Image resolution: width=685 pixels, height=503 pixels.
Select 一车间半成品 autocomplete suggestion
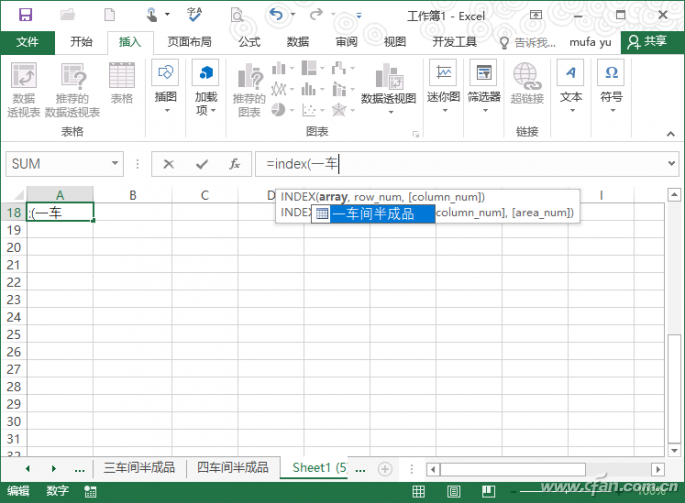373,214
